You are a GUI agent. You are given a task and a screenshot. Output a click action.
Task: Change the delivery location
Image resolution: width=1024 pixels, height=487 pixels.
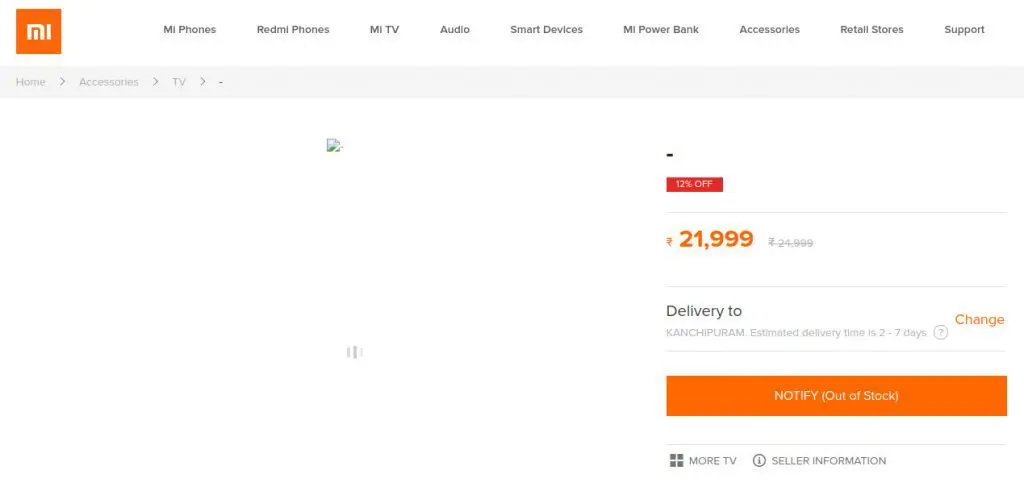click(x=979, y=320)
